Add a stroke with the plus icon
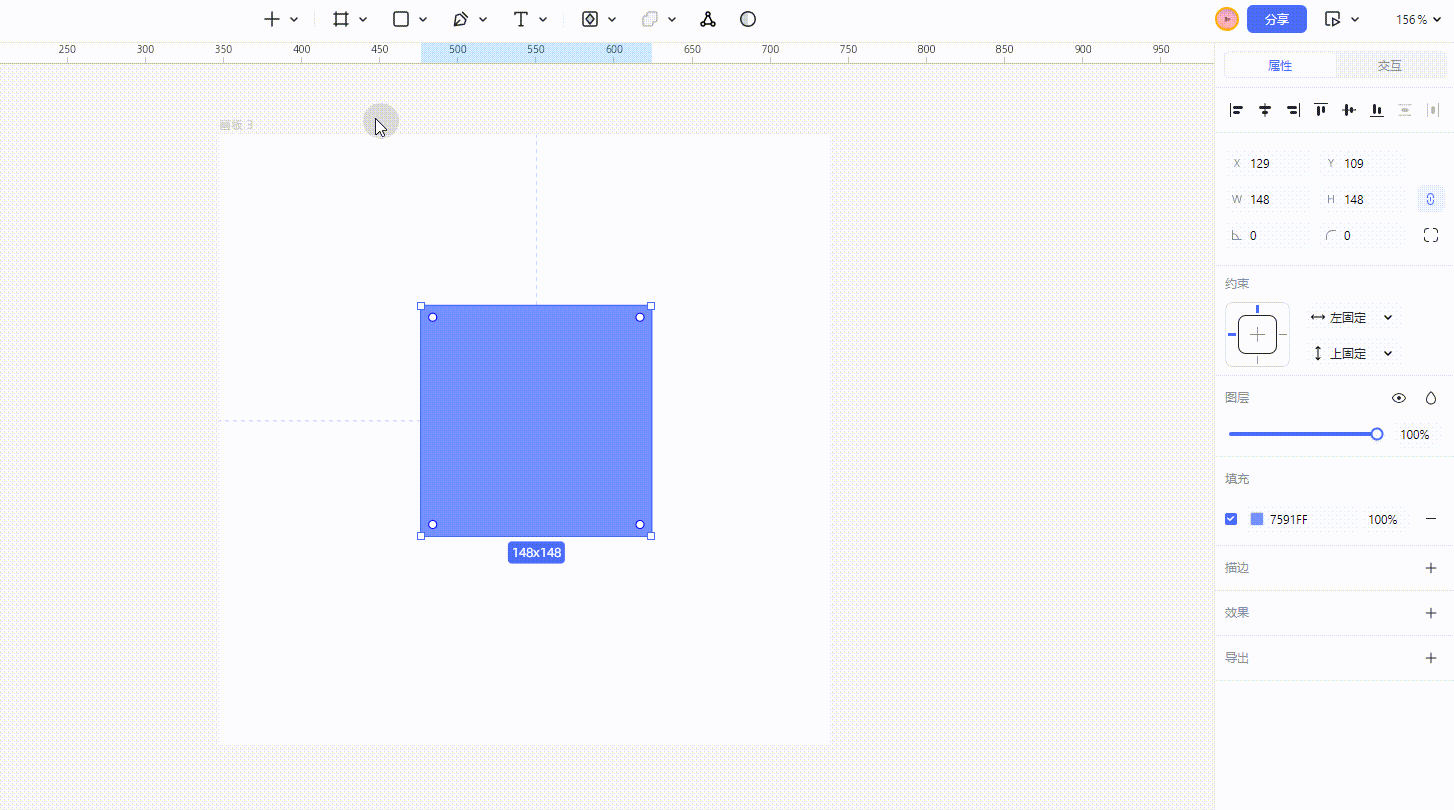The image size is (1454, 810). click(x=1431, y=568)
